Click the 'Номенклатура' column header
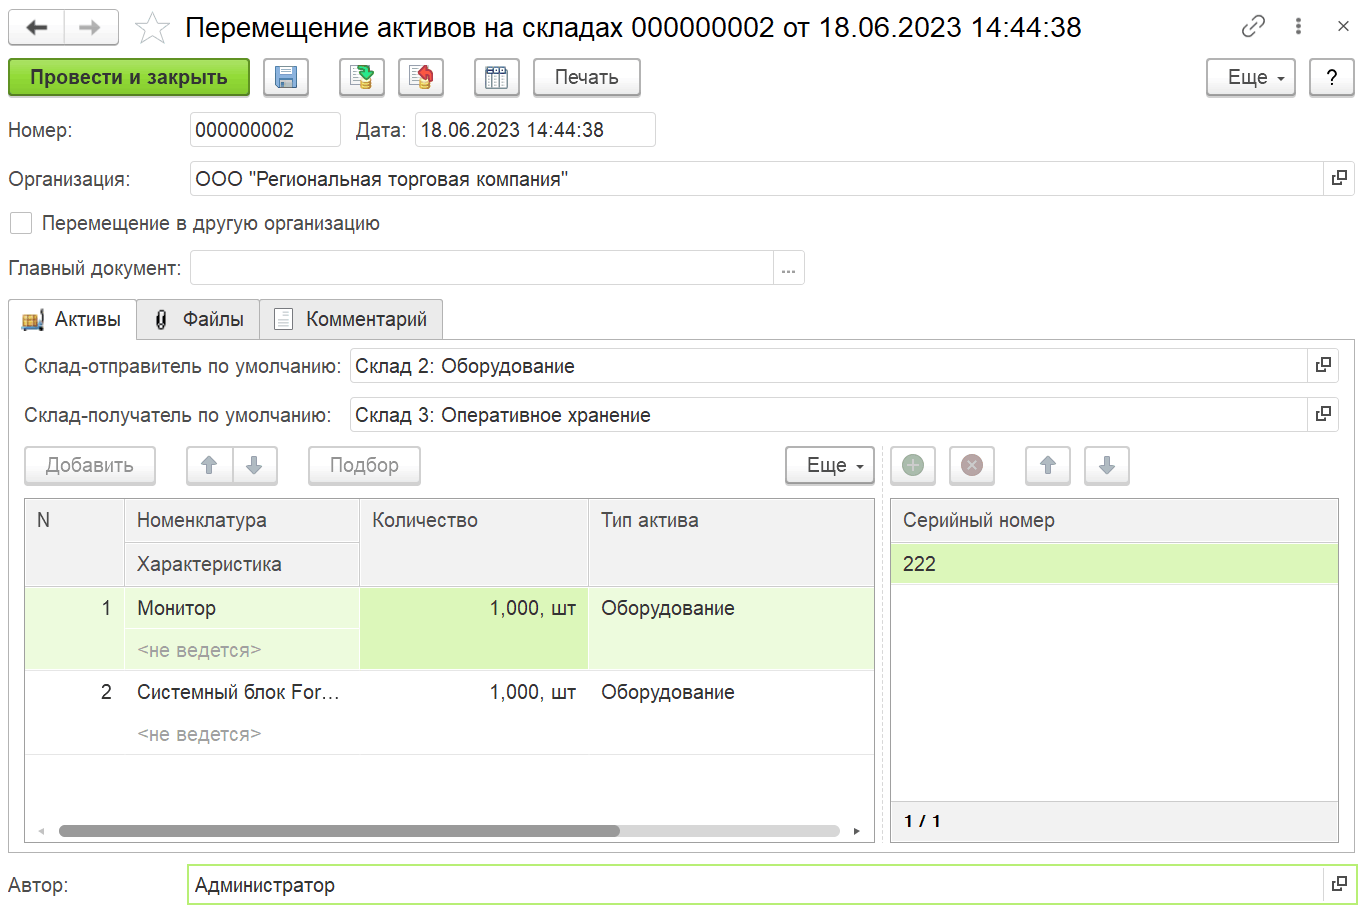The height and width of the screenshot is (913, 1364). (x=241, y=520)
